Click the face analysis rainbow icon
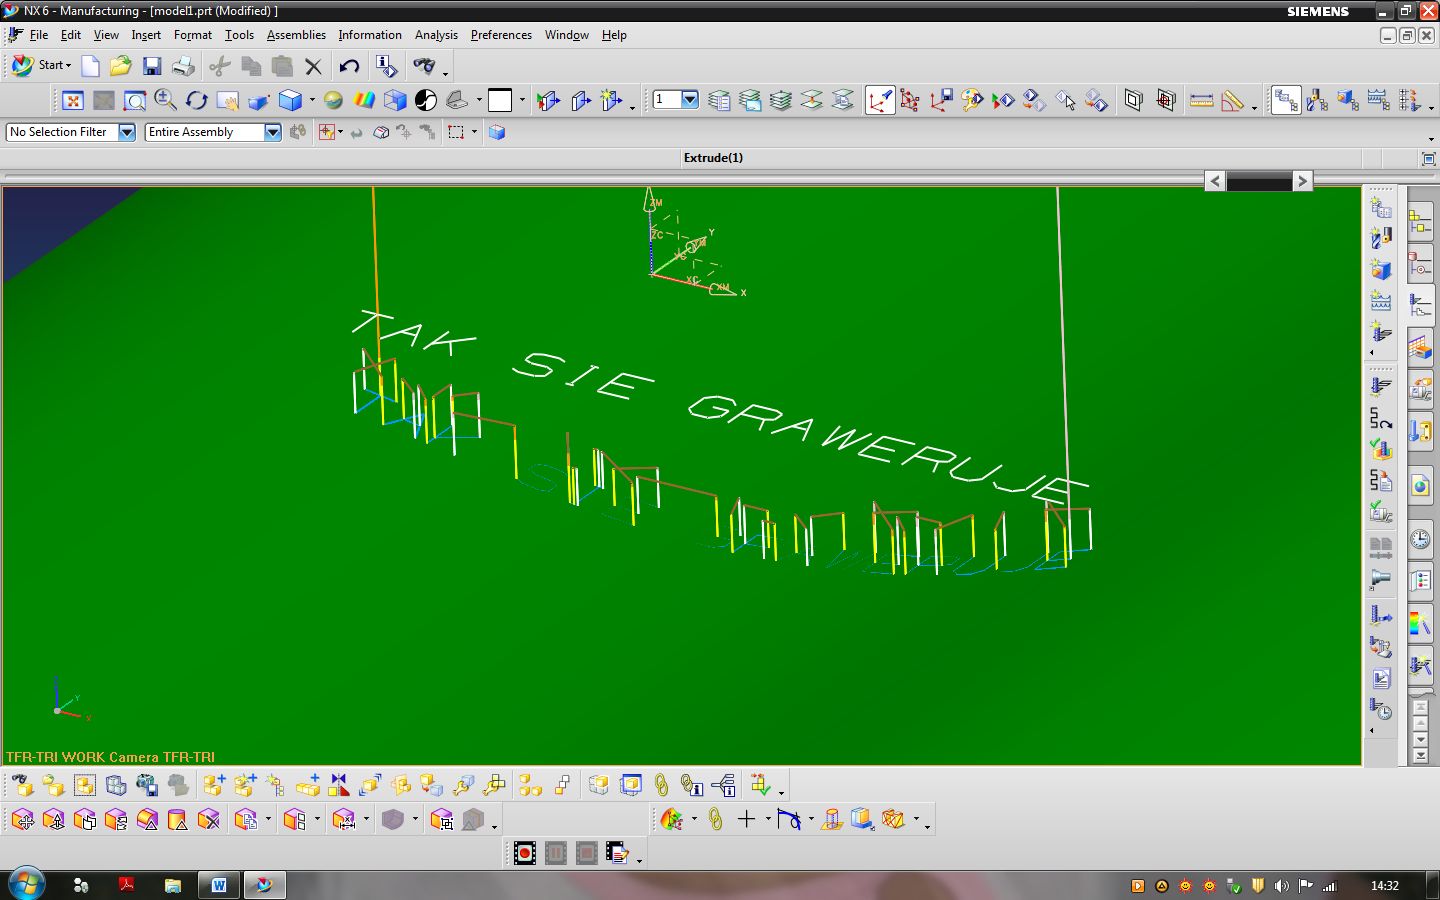The image size is (1440, 900). [x=364, y=100]
